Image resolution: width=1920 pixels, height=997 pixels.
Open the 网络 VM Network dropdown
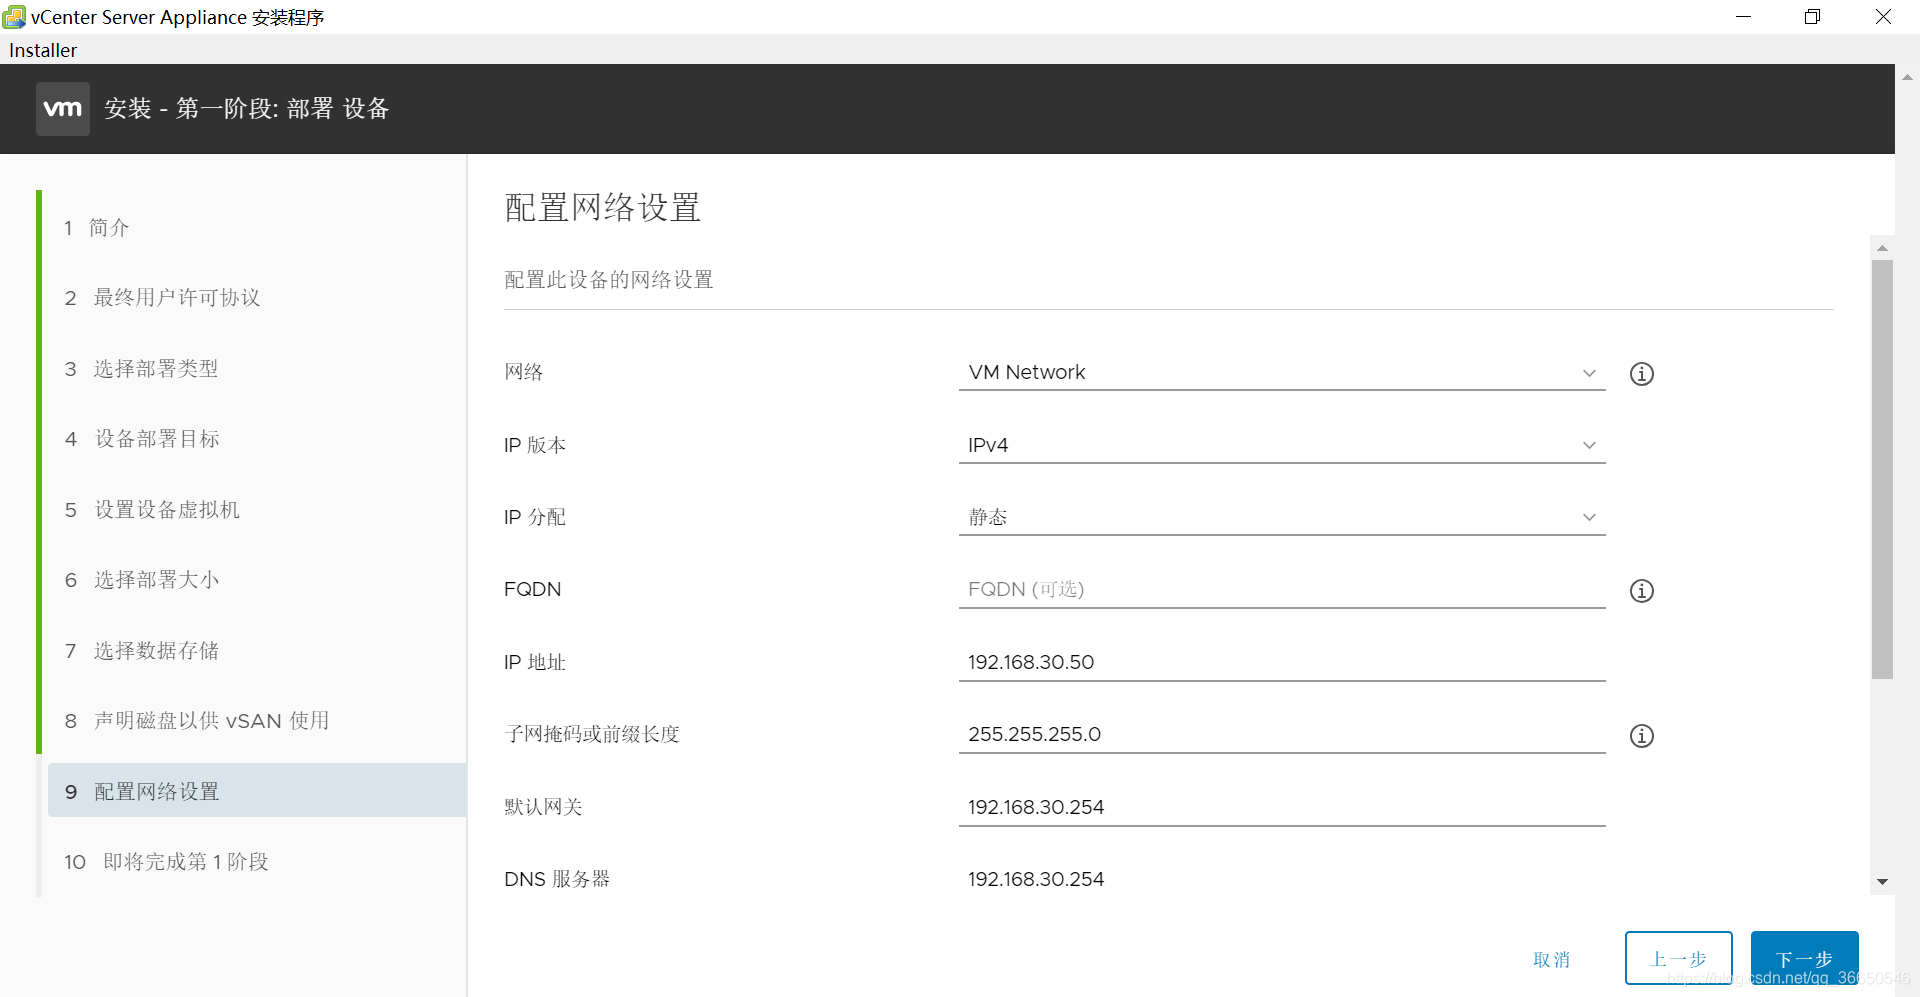(x=1281, y=372)
